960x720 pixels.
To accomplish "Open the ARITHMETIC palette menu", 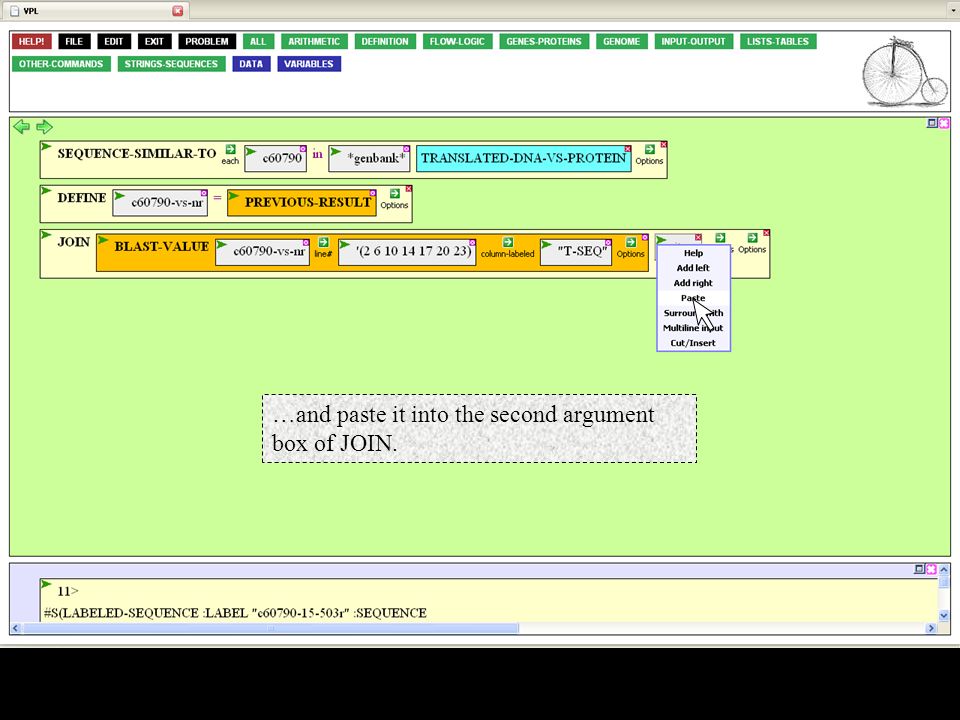I will tap(314, 42).
